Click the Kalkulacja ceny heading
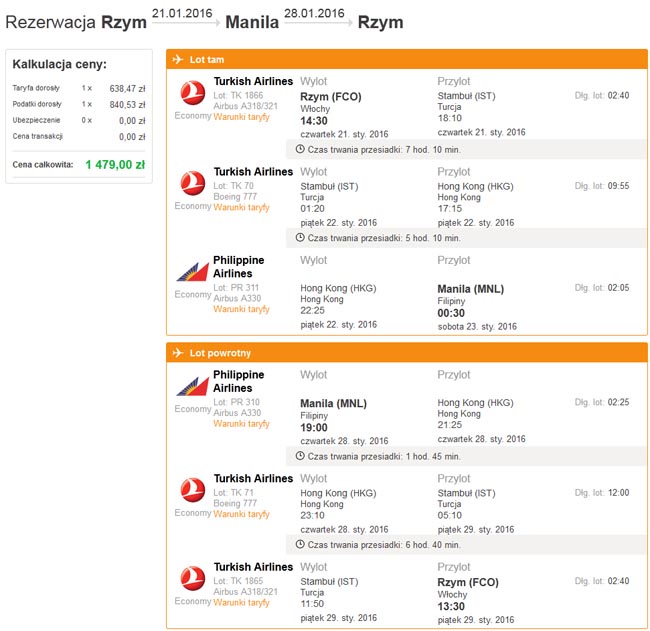Viewport: 650px width, 631px height. click(60, 64)
